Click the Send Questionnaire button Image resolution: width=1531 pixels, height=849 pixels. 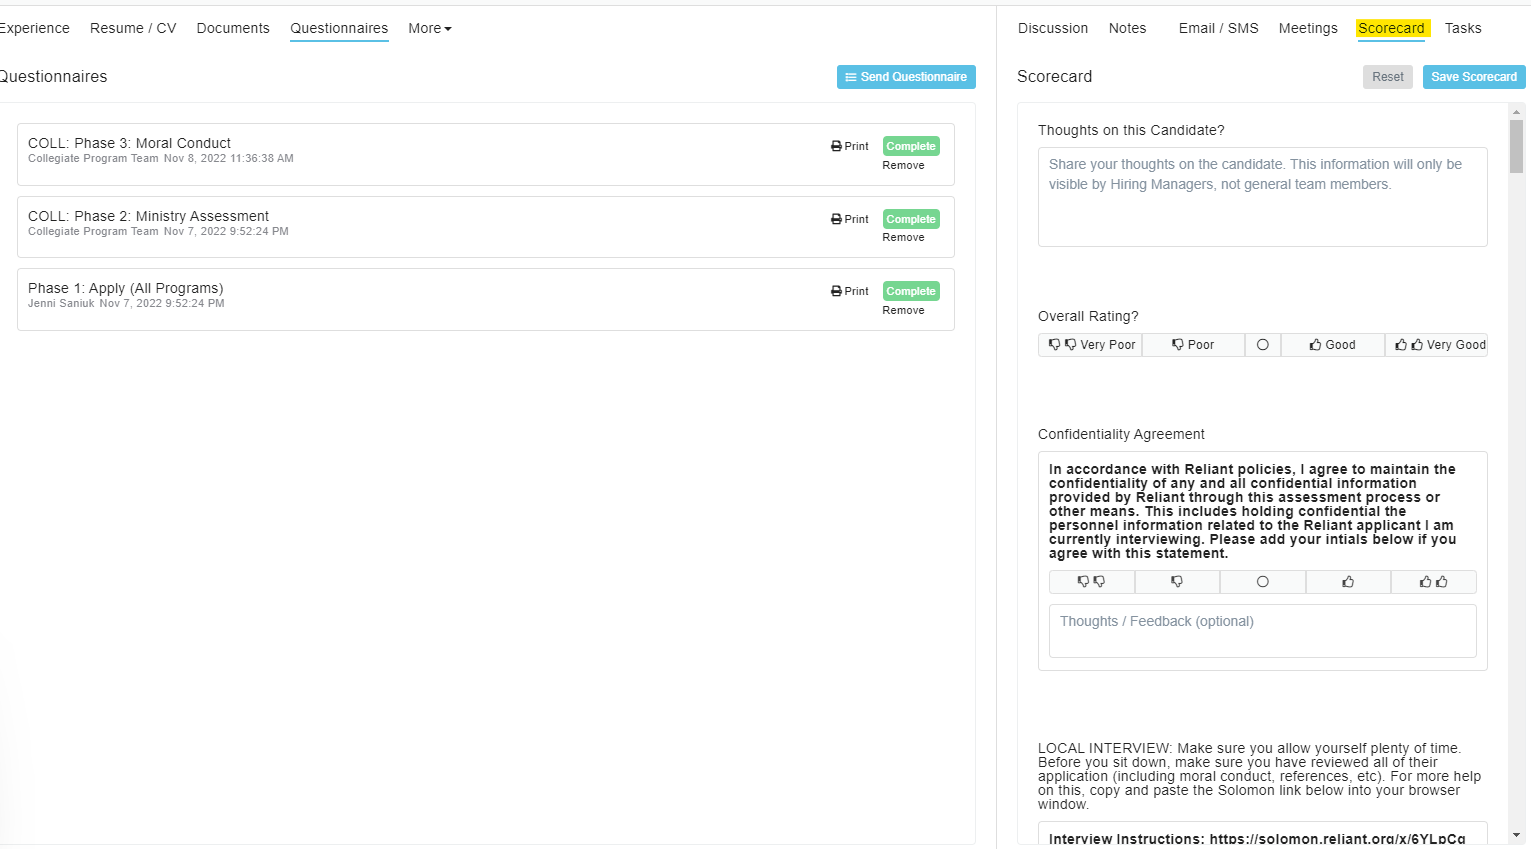point(906,77)
